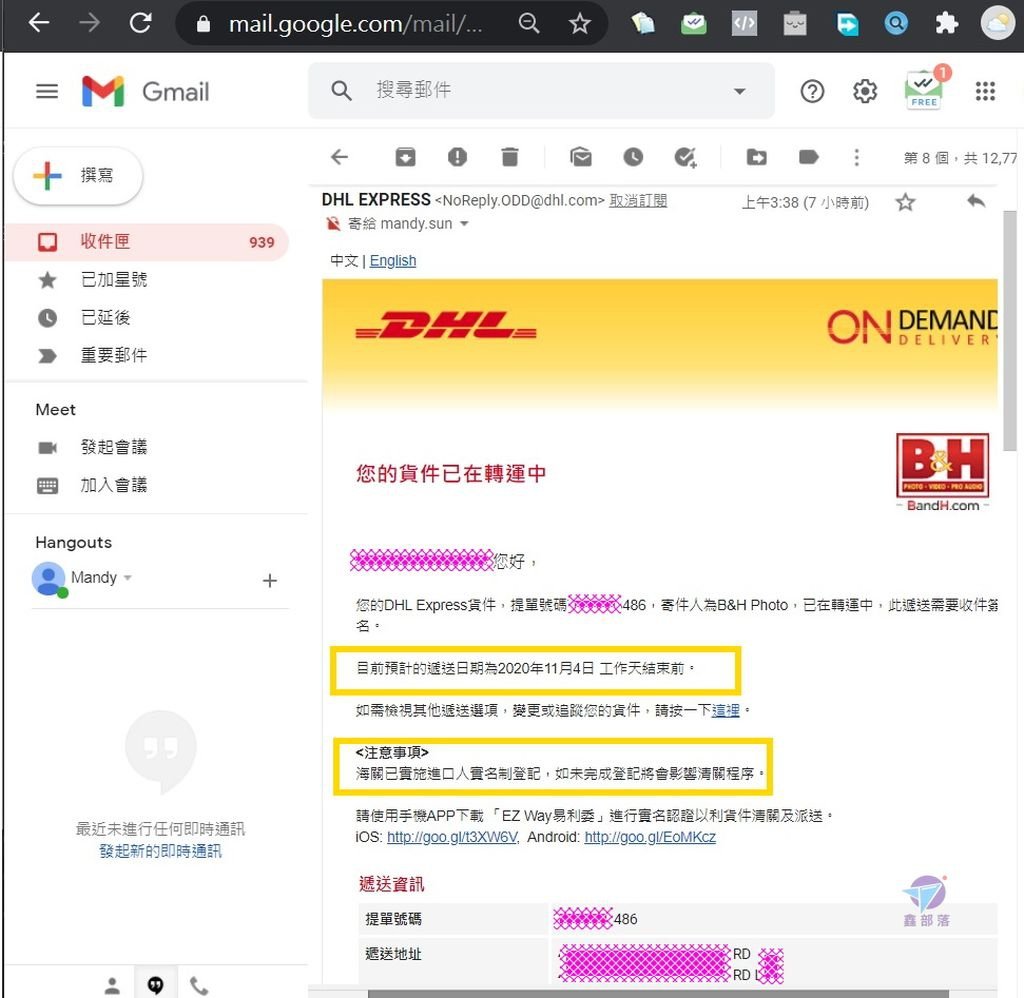Snooze this email with clock icon
Image resolution: width=1024 pixels, height=998 pixels.
point(633,157)
